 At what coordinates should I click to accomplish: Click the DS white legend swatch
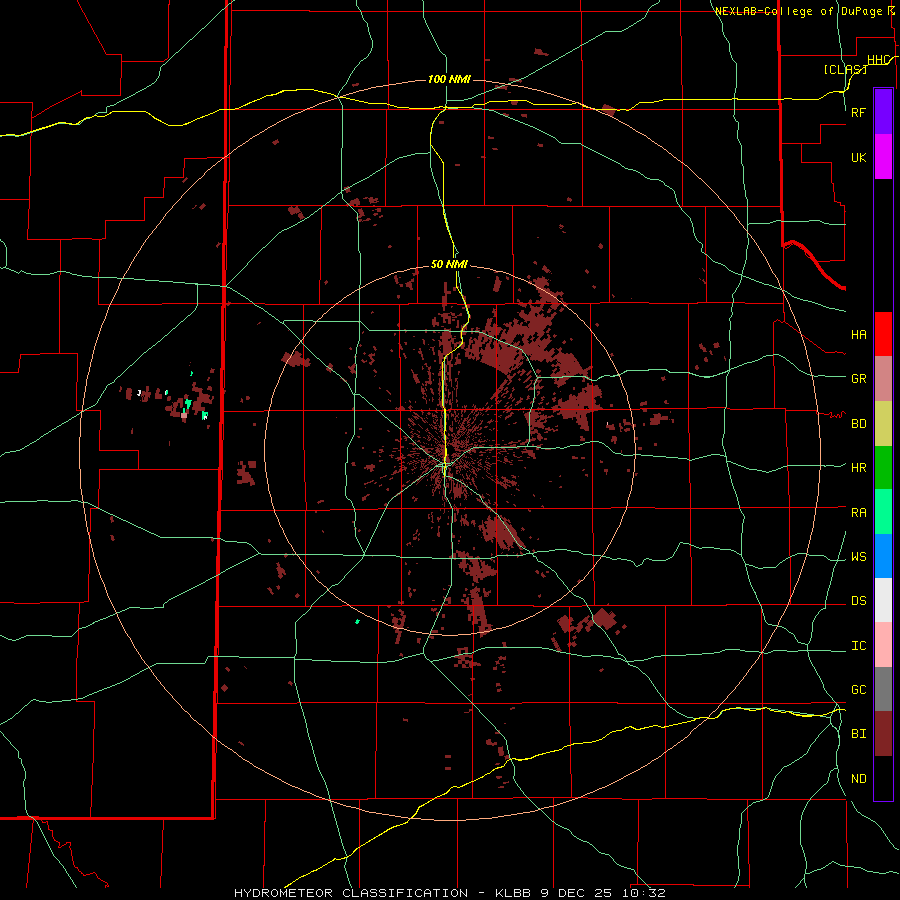click(883, 600)
